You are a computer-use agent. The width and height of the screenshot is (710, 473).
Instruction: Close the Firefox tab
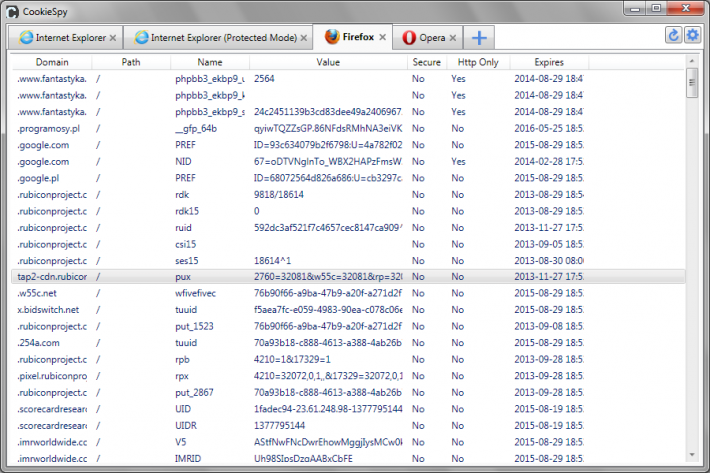[383, 37]
